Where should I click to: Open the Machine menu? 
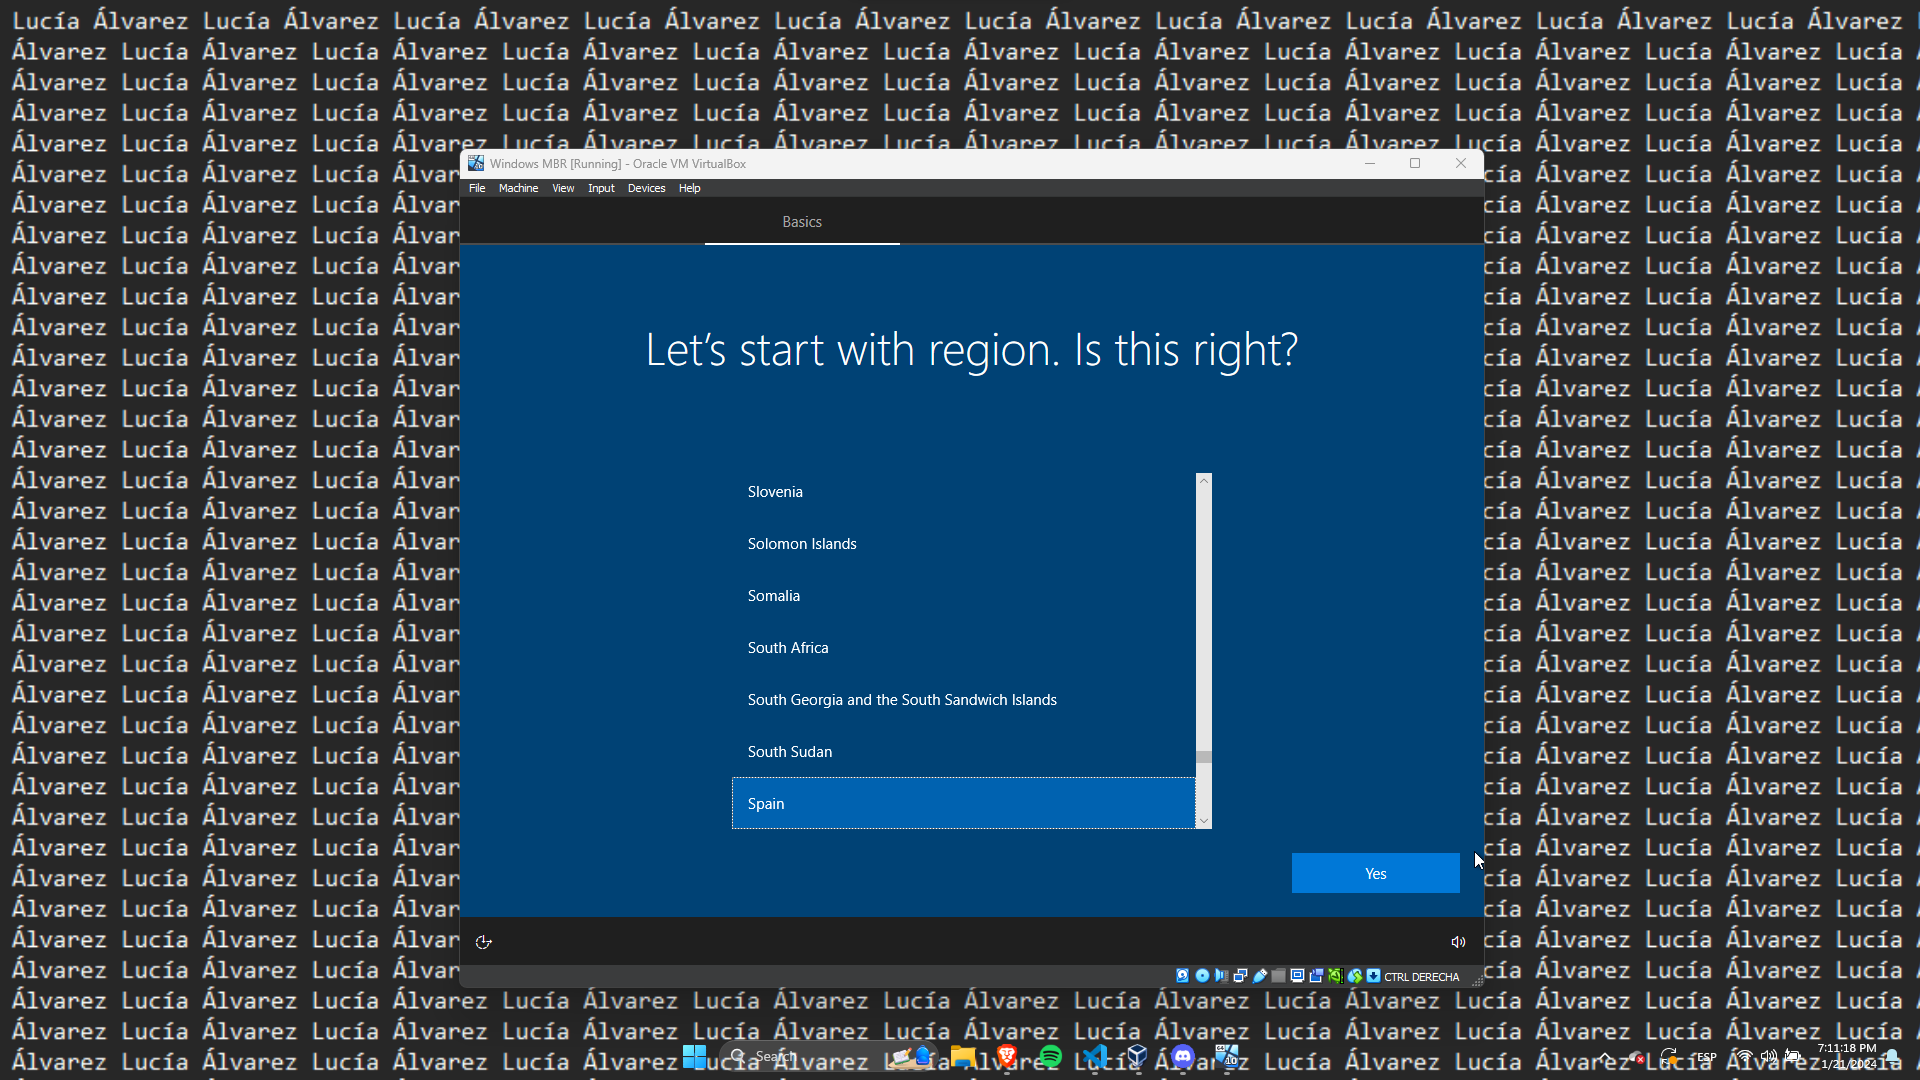point(518,188)
